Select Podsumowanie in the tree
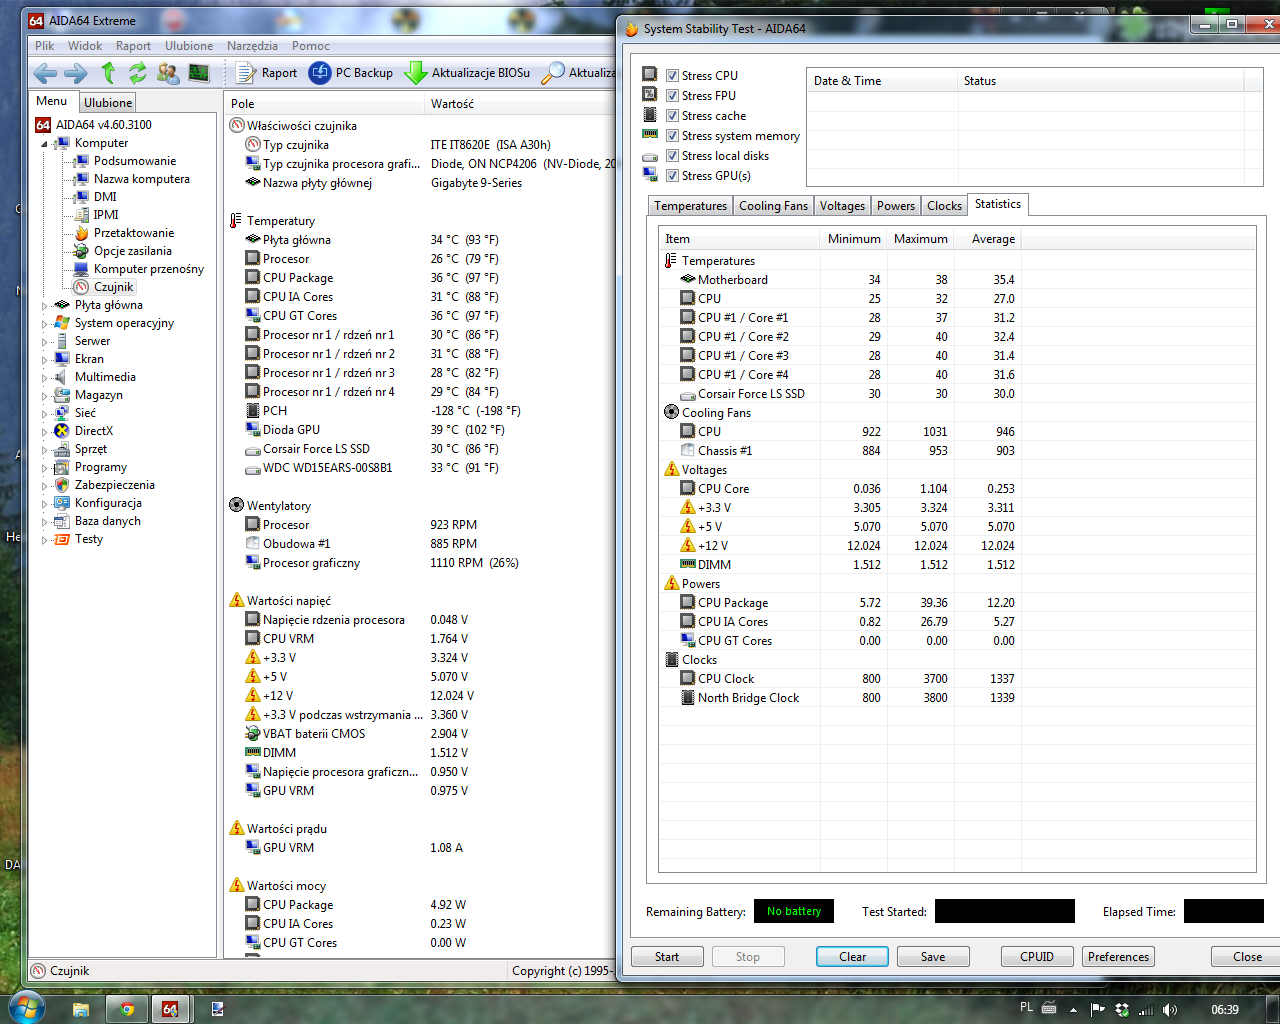Viewport: 1280px width, 1024px height. [135, 161]
